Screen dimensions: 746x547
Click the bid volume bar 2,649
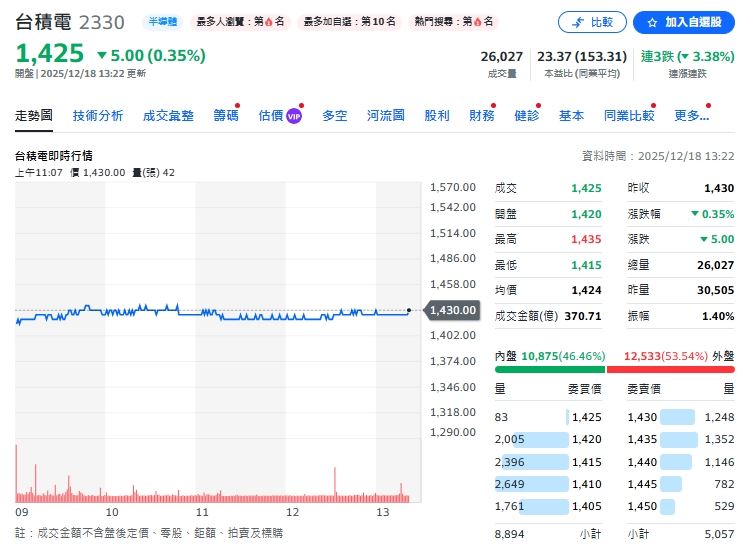click(x=532, y=484)
